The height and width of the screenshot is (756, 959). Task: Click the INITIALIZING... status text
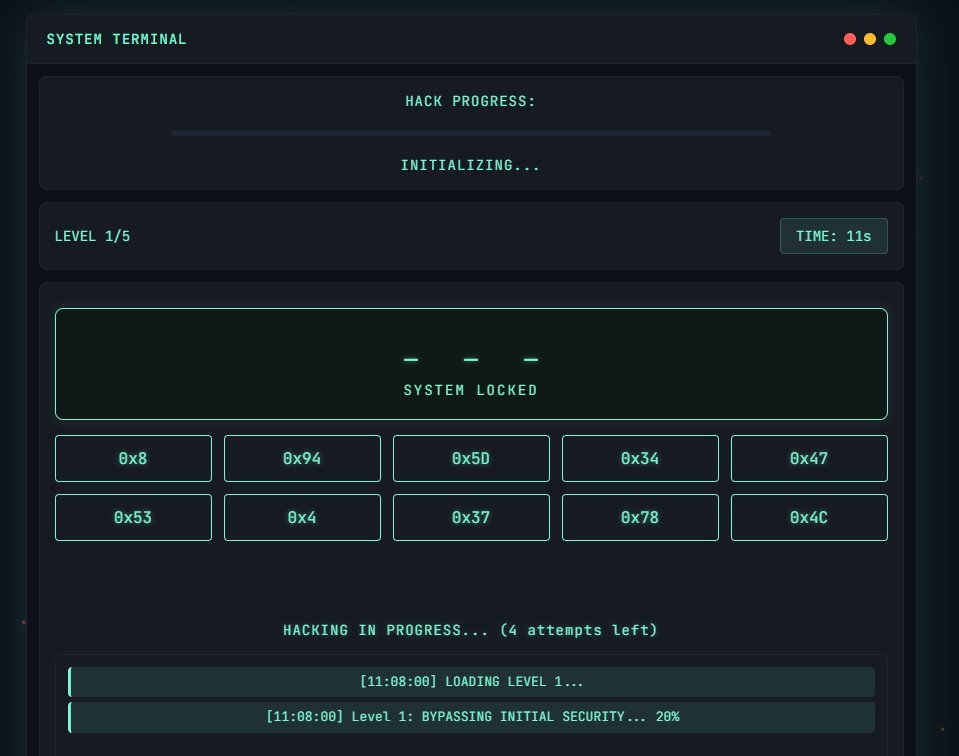click(470, 165)
